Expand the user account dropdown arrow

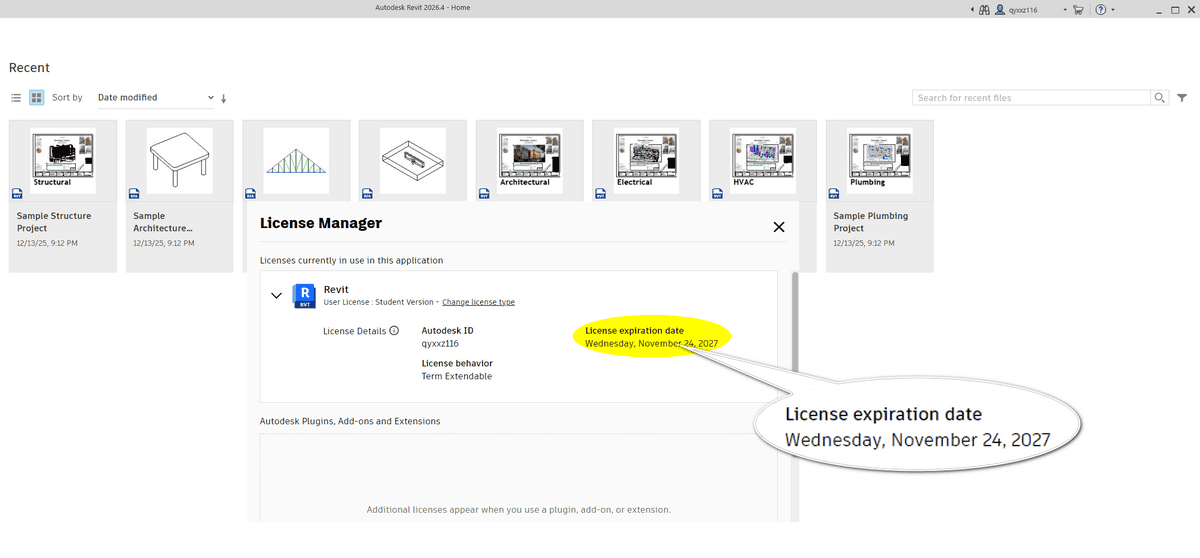[x=1065, y=10]
